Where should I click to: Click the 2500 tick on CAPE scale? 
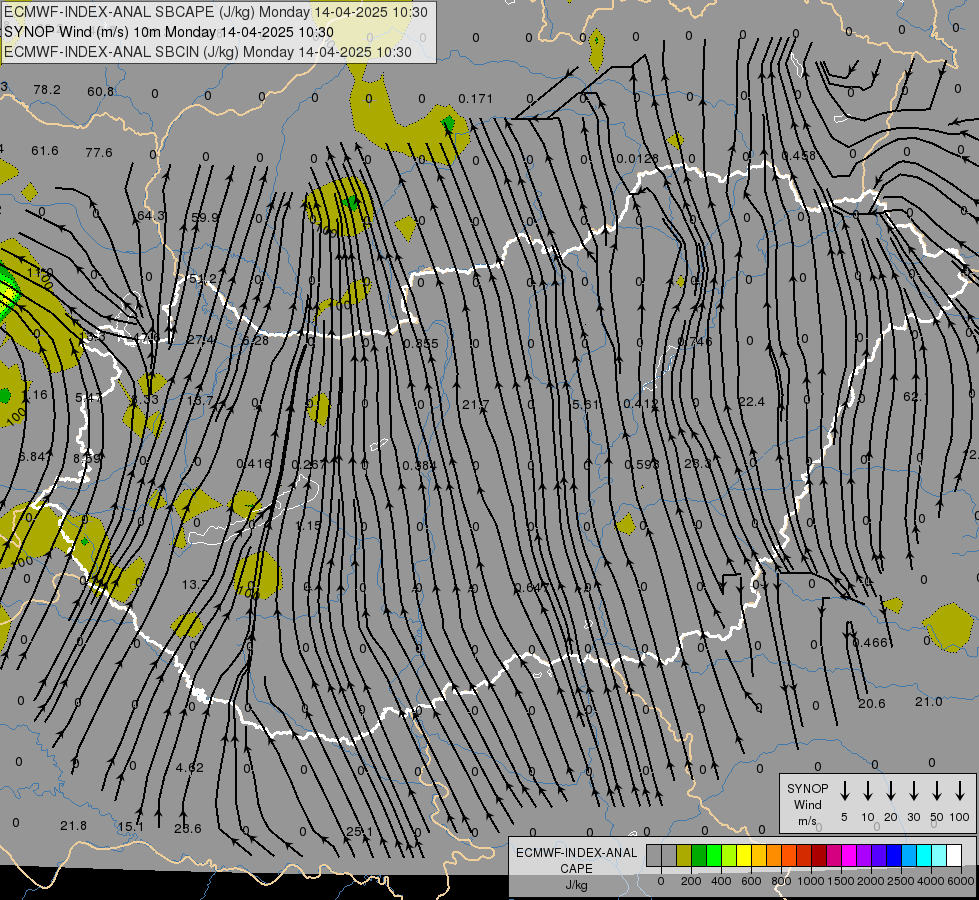pyautogui.click(x=900, y=881)
